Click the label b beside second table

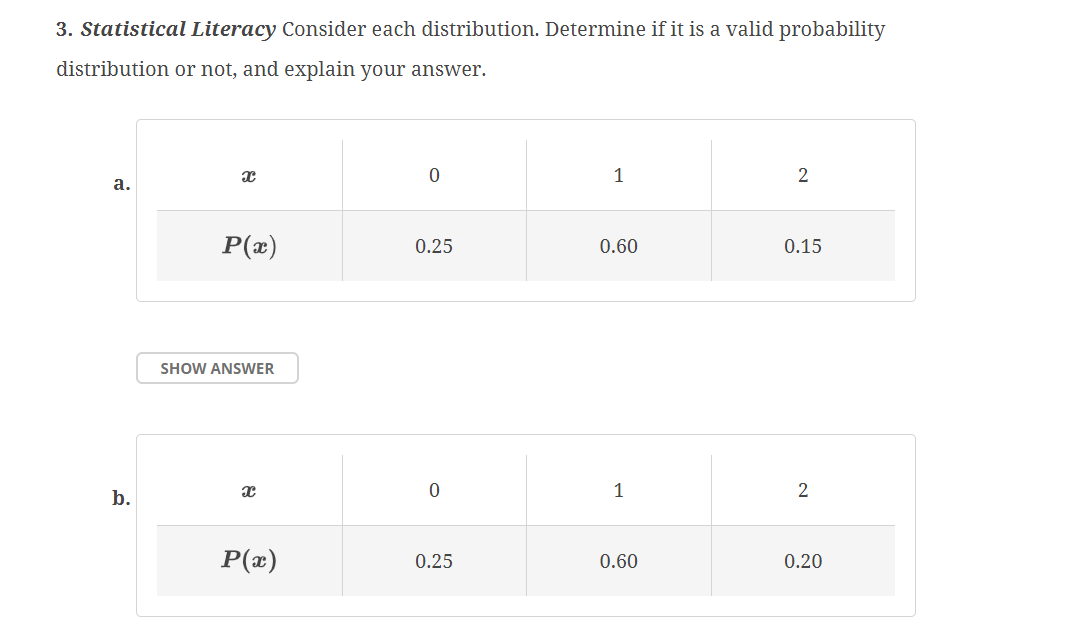[x=120, y=497]
